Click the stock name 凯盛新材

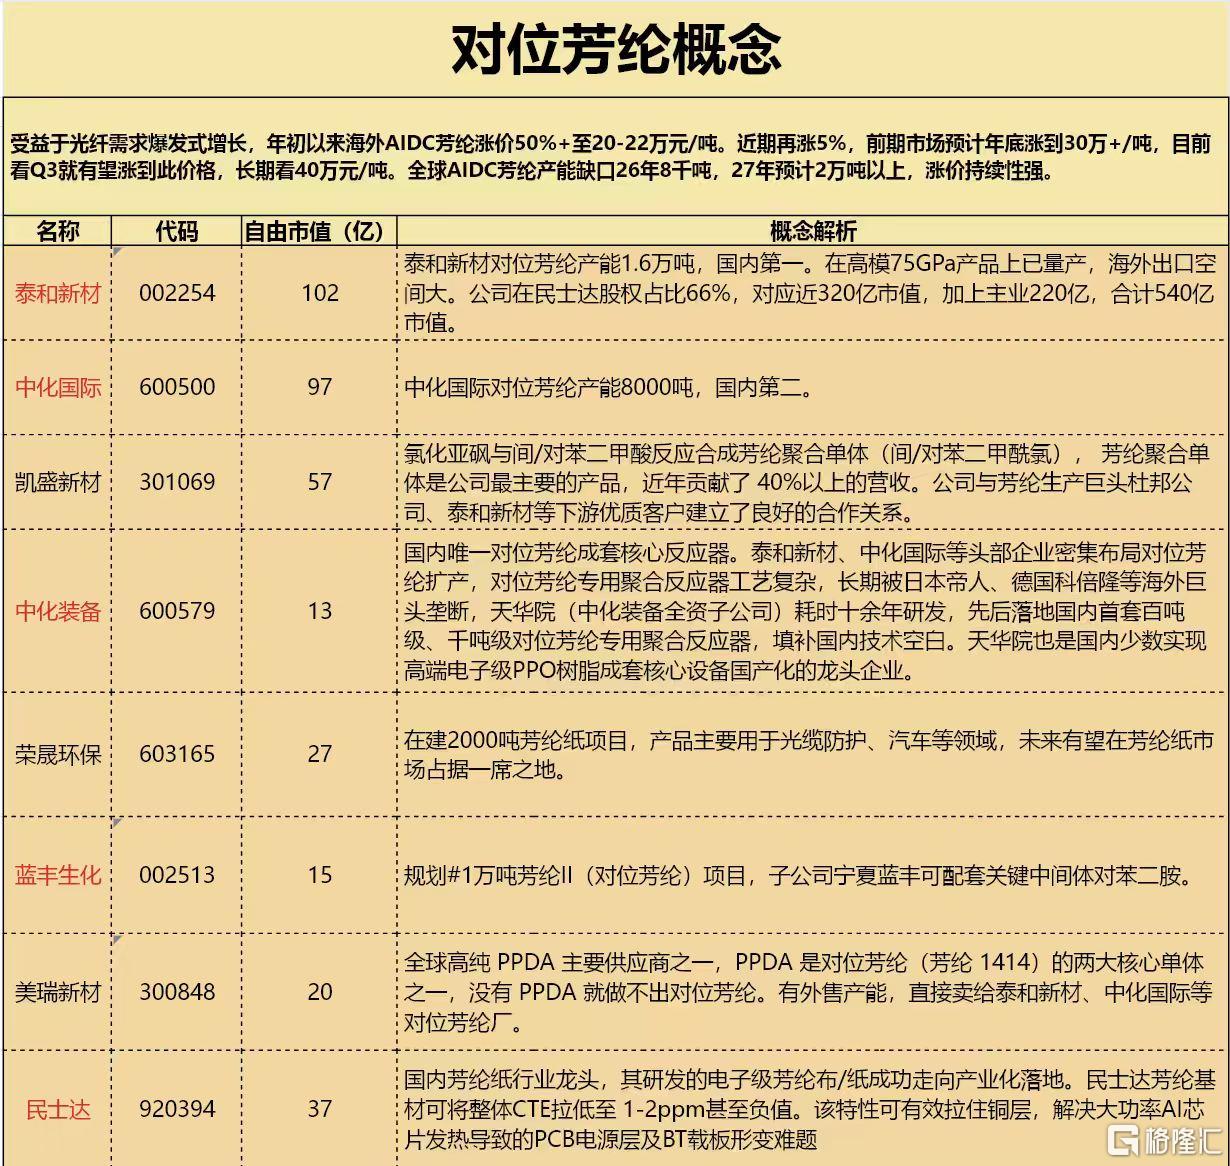coord(57,482)
